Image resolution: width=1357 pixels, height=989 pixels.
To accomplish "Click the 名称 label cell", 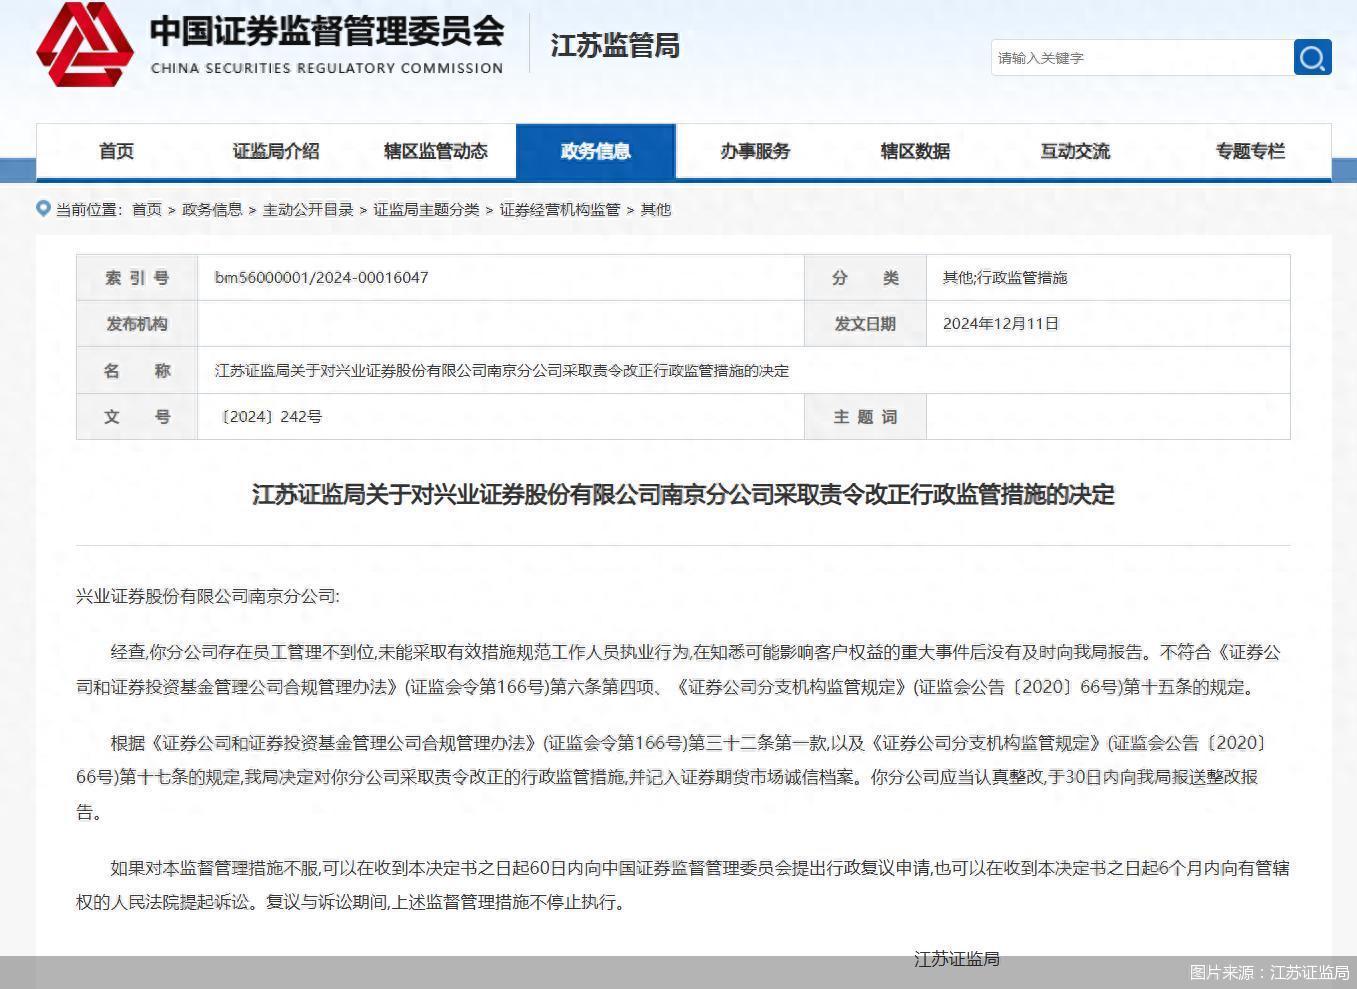I will (137, 370).
